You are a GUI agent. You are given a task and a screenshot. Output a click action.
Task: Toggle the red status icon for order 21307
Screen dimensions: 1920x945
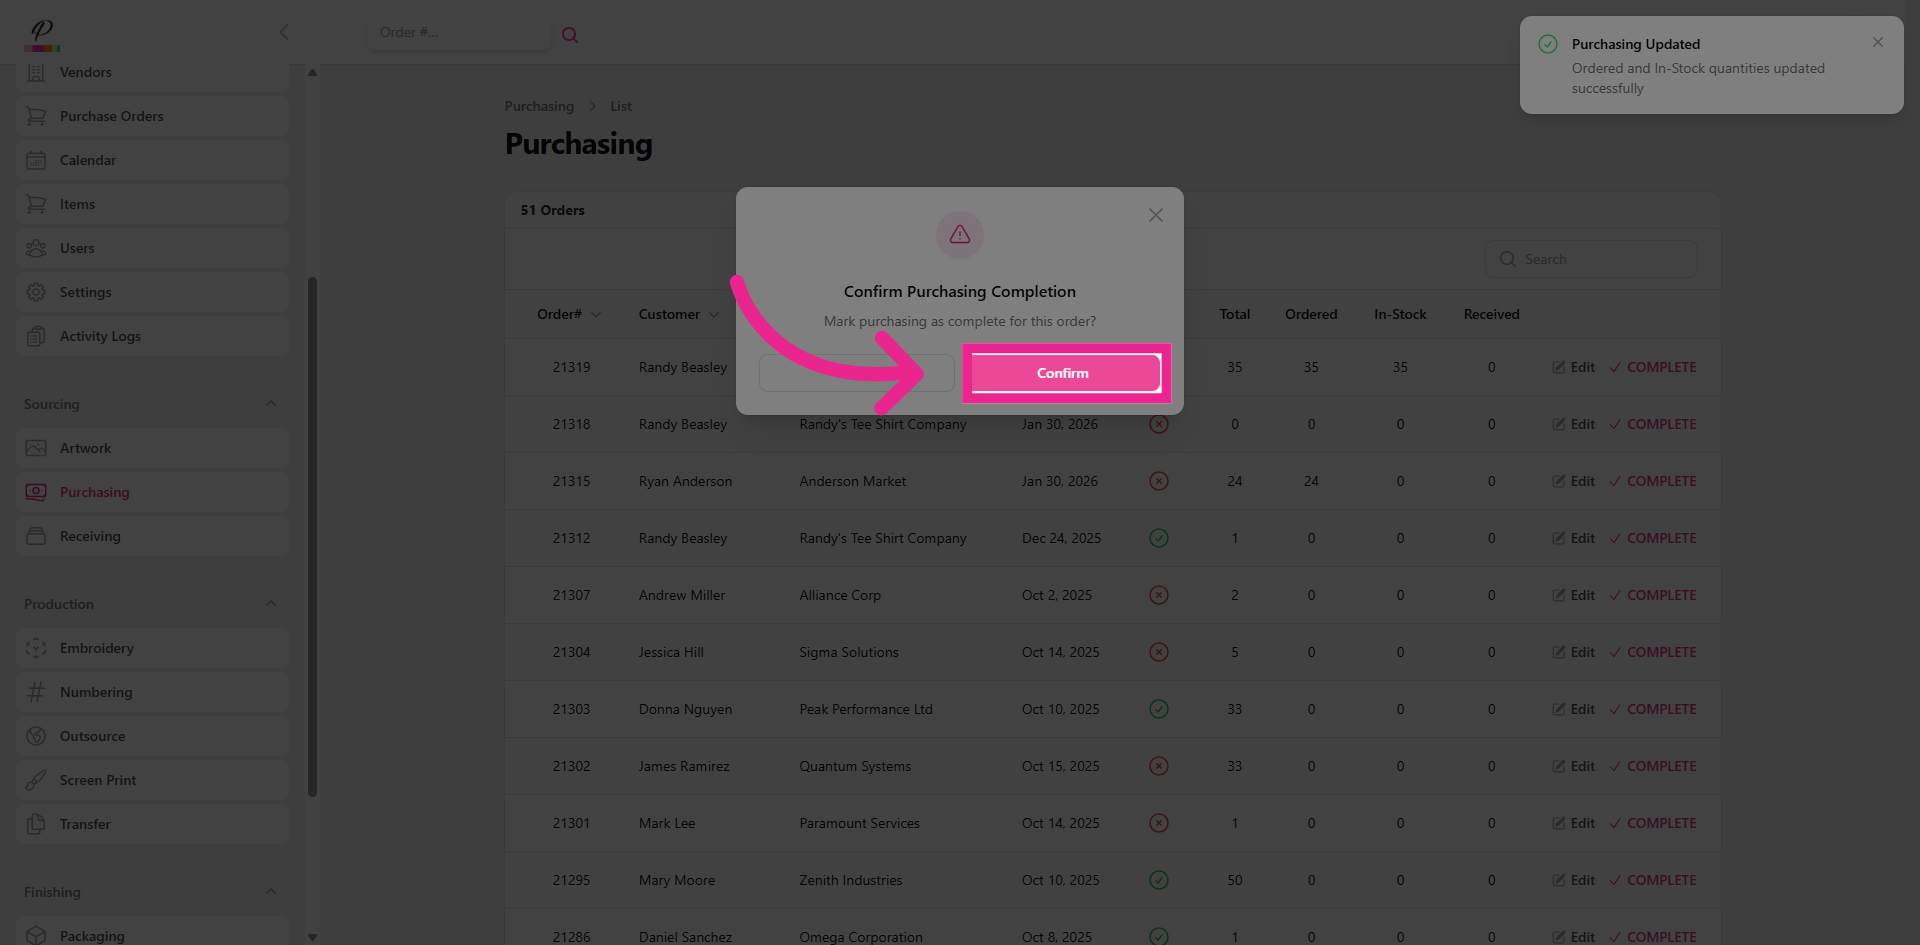1159,595
